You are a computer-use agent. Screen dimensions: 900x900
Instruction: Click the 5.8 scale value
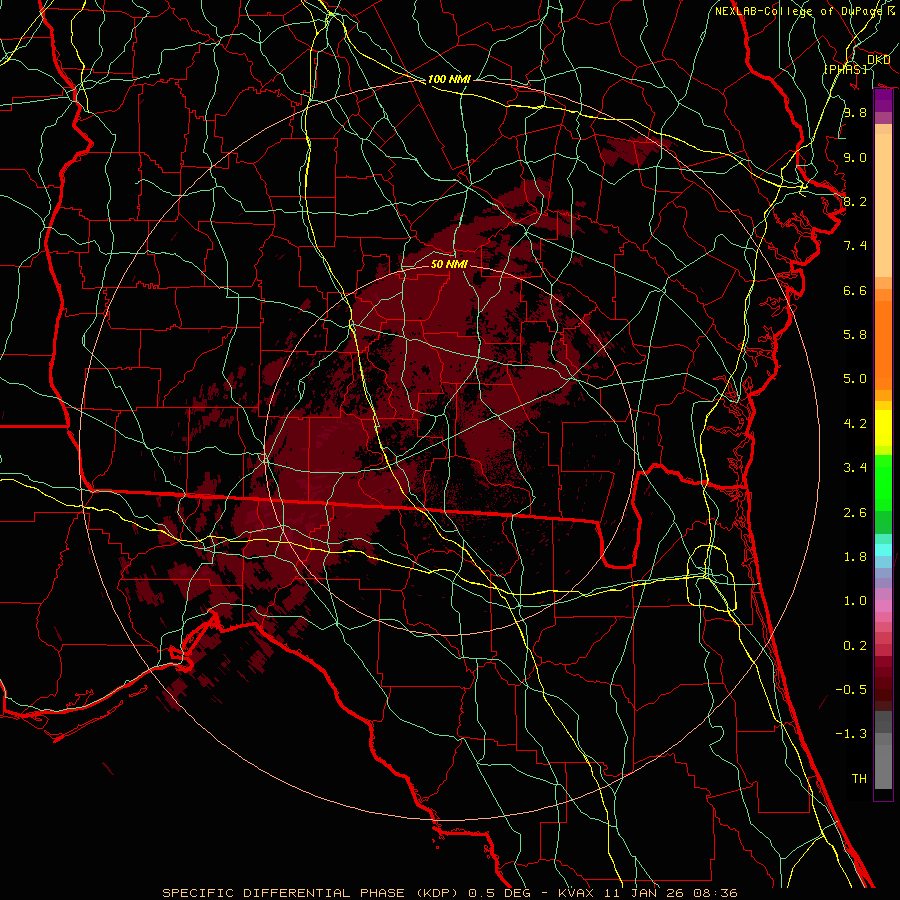point(855,335)
